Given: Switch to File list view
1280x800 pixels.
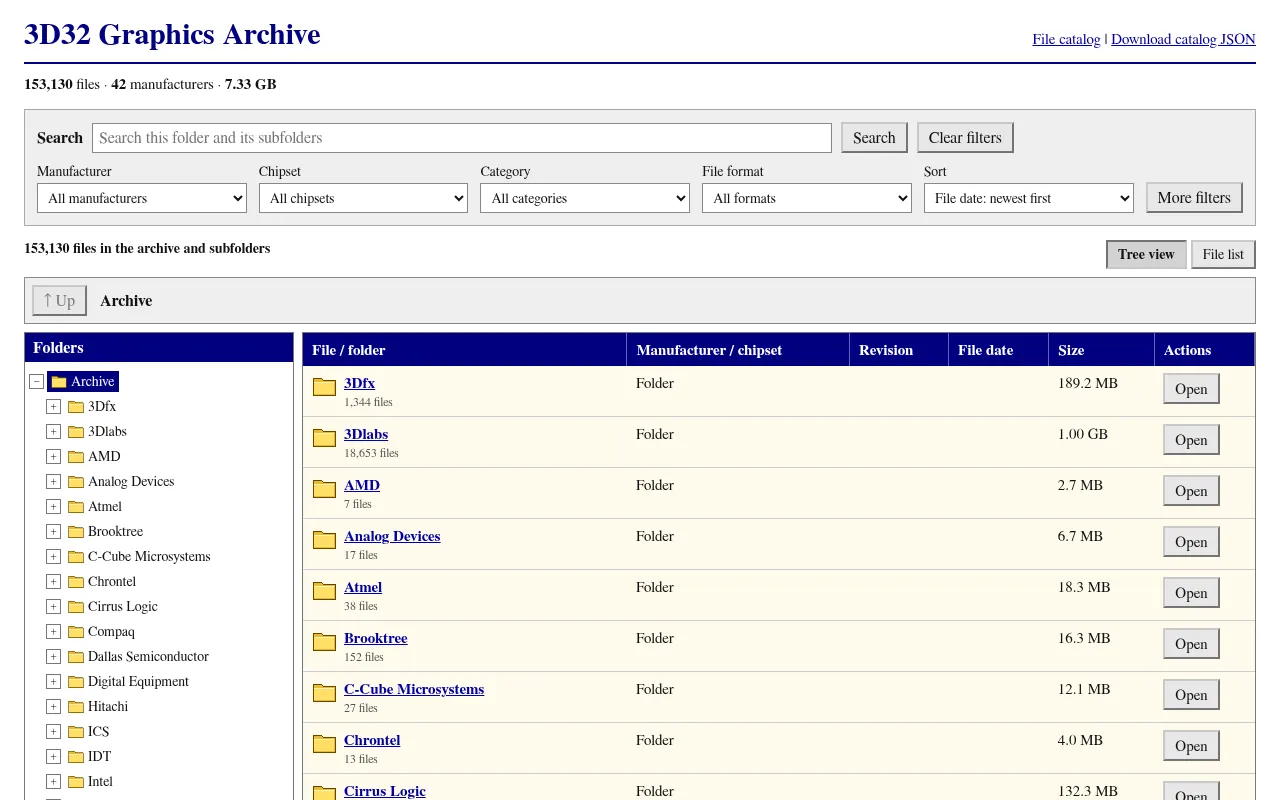Looking at the screenshot, I should (x=1223, y=254).
